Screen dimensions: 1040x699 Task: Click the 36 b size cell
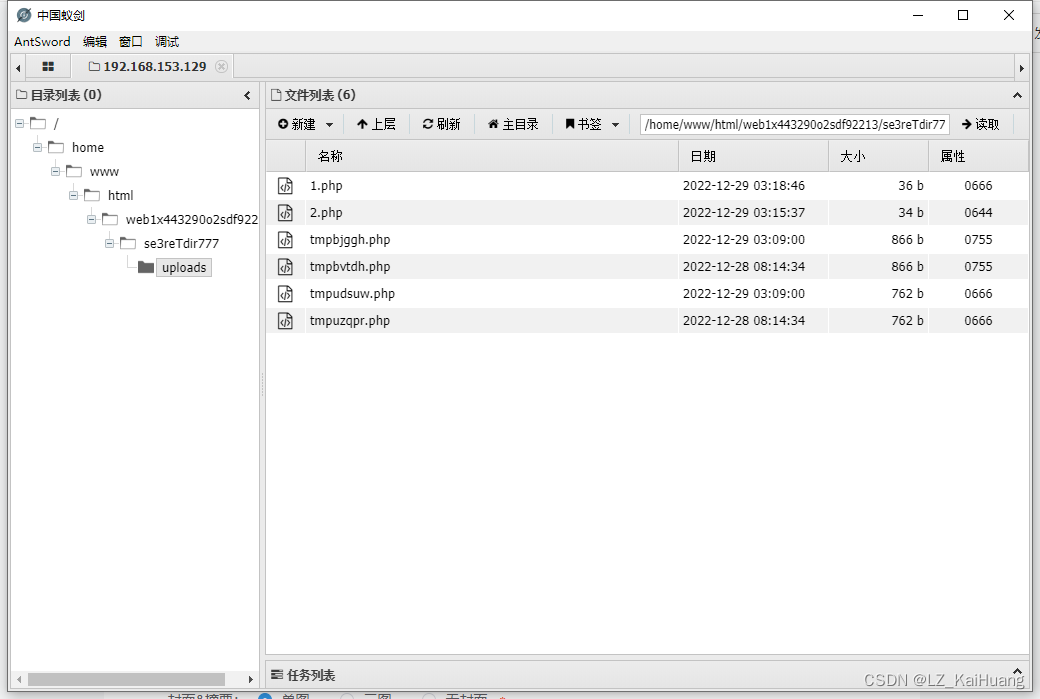pyautogui.click(x=911, y=186)
